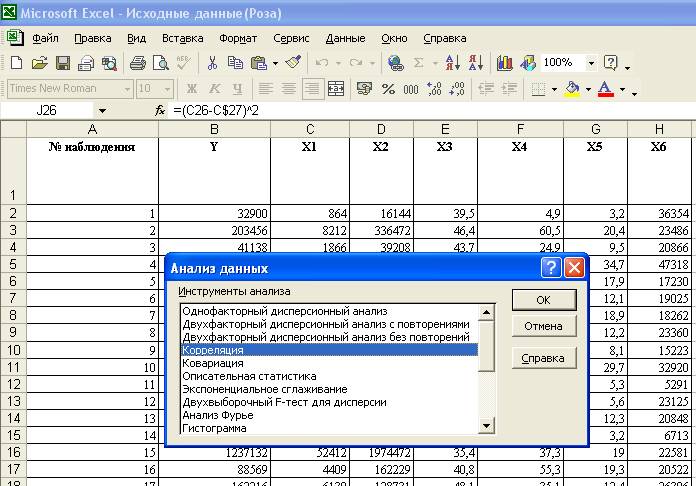Viewport: 696px width, 486px height.
Task: Create a new workbook with New icon
Action: [x=16, y=63]
